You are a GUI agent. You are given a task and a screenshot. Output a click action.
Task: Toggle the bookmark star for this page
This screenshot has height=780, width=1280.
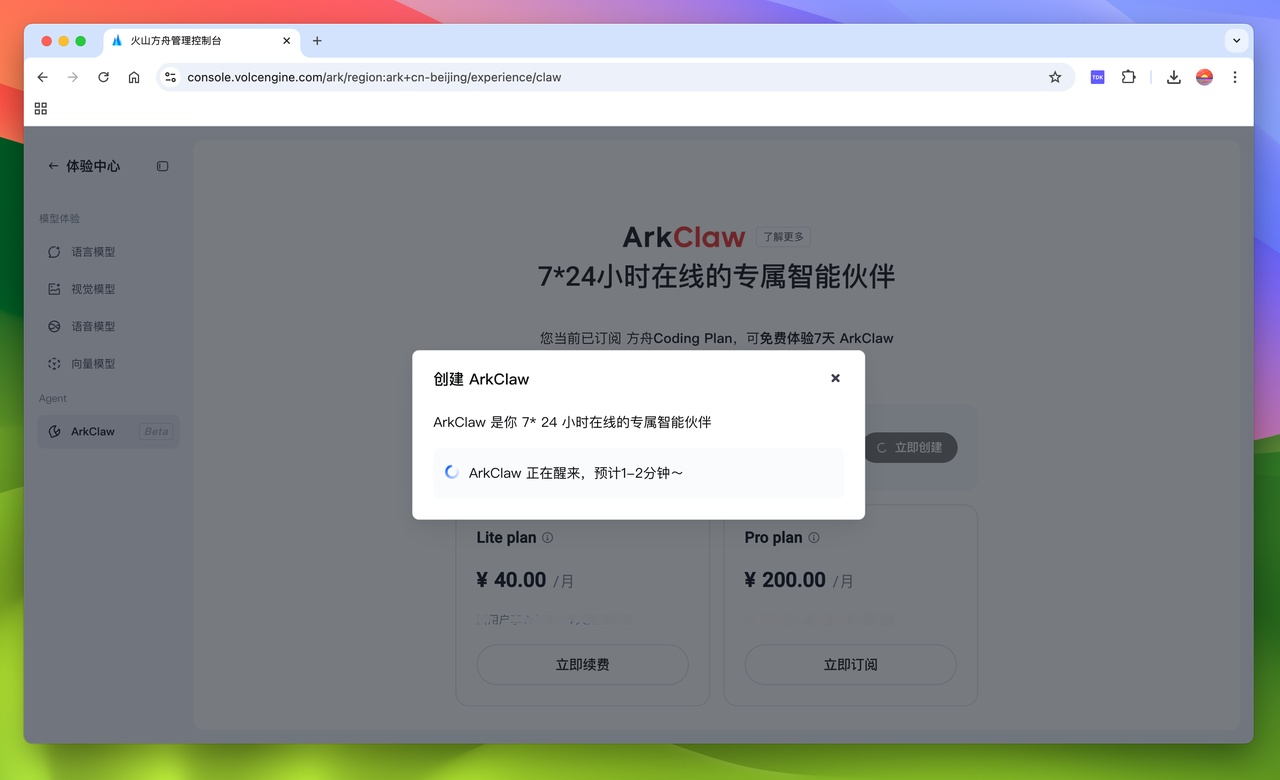(1055, 76)
